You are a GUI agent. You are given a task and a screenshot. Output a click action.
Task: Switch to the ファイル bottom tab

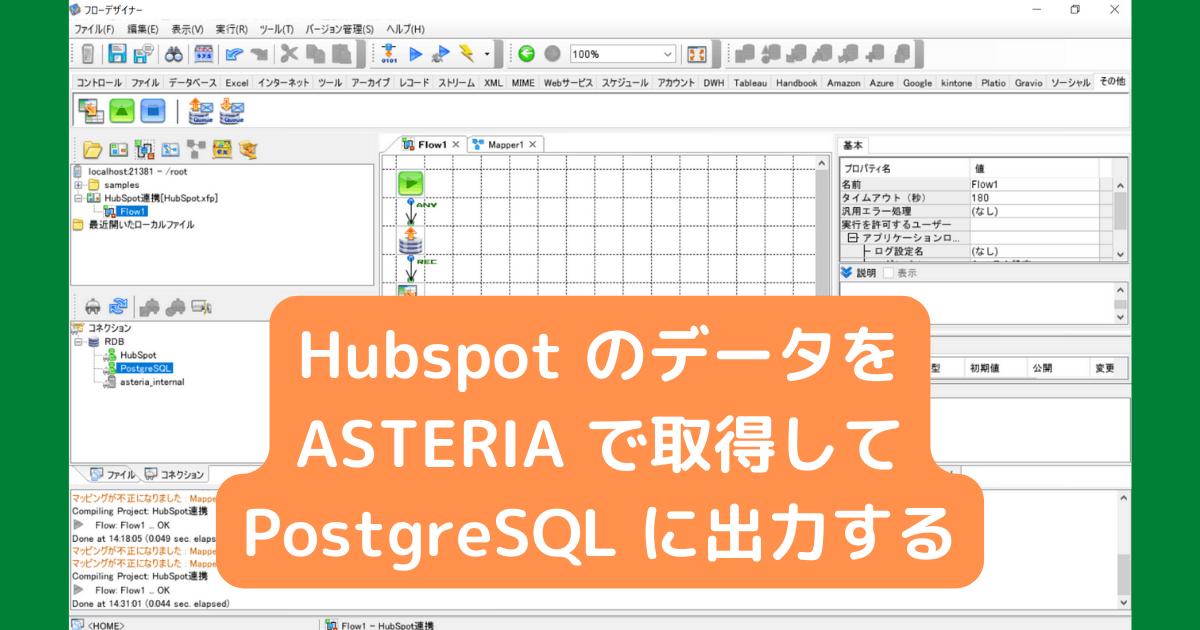(112, 474)
